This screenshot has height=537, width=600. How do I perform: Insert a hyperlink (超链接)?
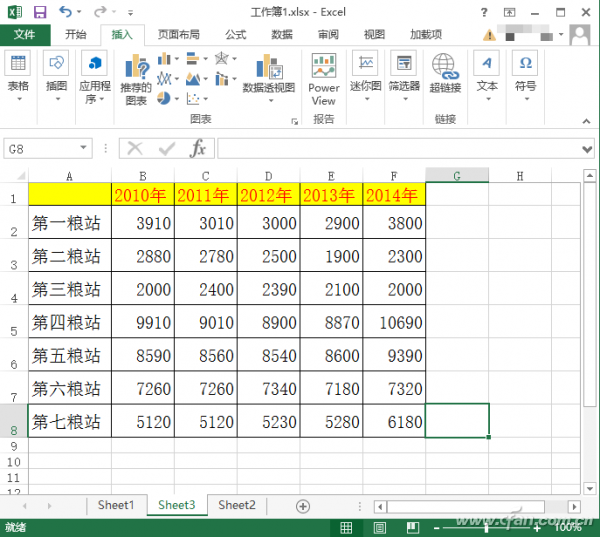tap(445, 74)
